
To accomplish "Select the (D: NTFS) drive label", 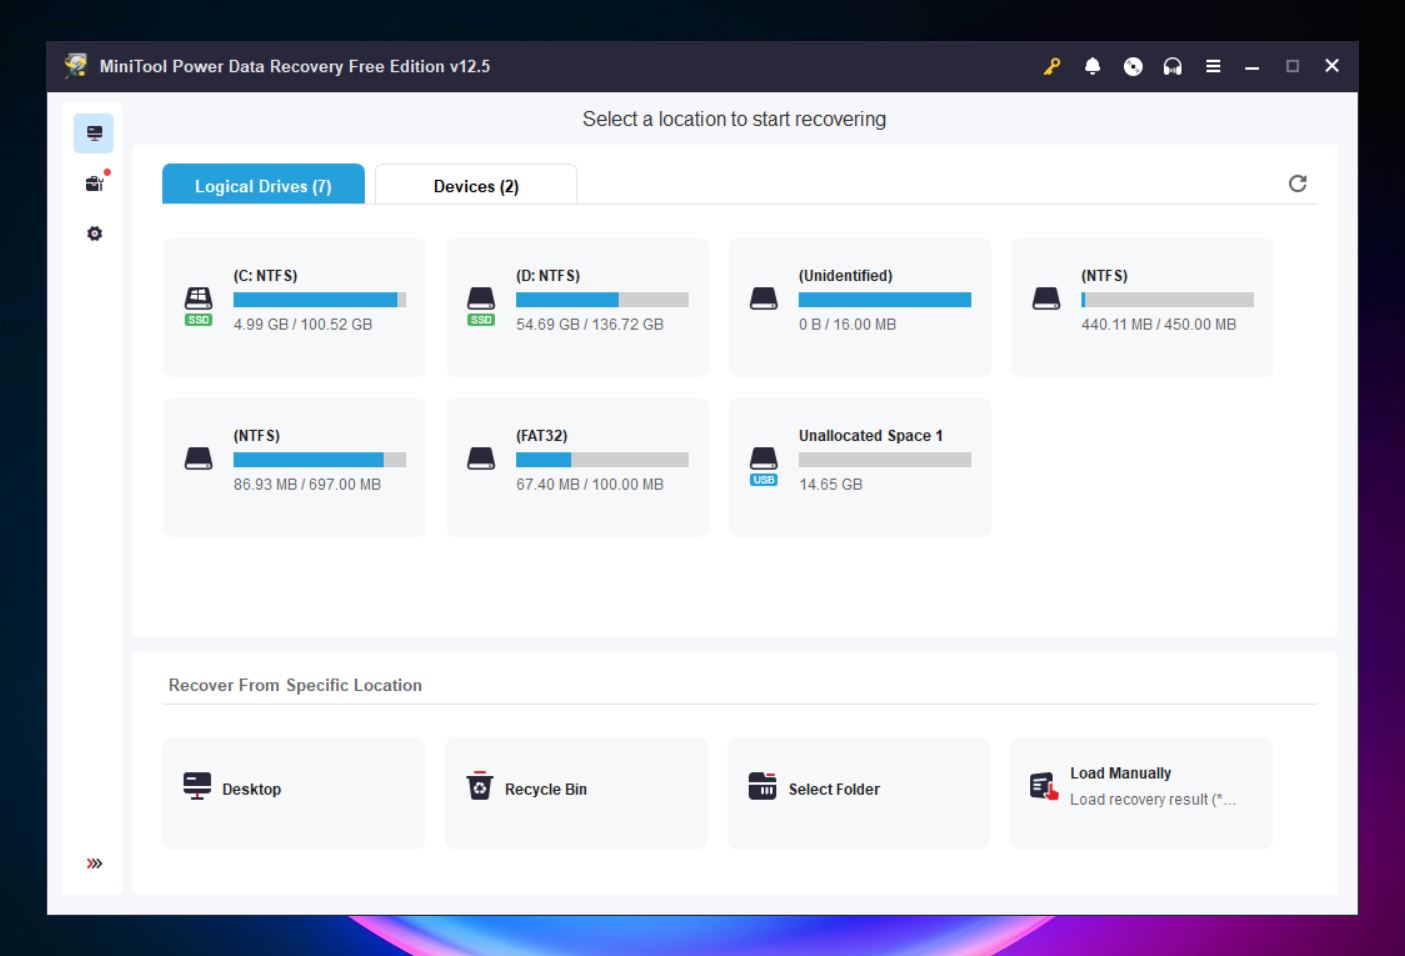I will (x=548, y=275).
